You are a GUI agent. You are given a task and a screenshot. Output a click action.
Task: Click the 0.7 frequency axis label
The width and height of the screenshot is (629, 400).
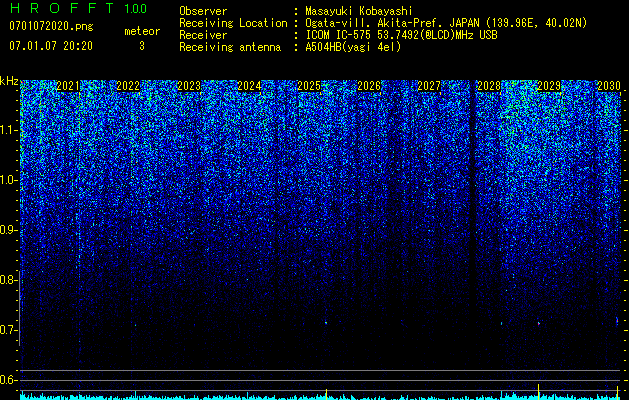[8, 330]
